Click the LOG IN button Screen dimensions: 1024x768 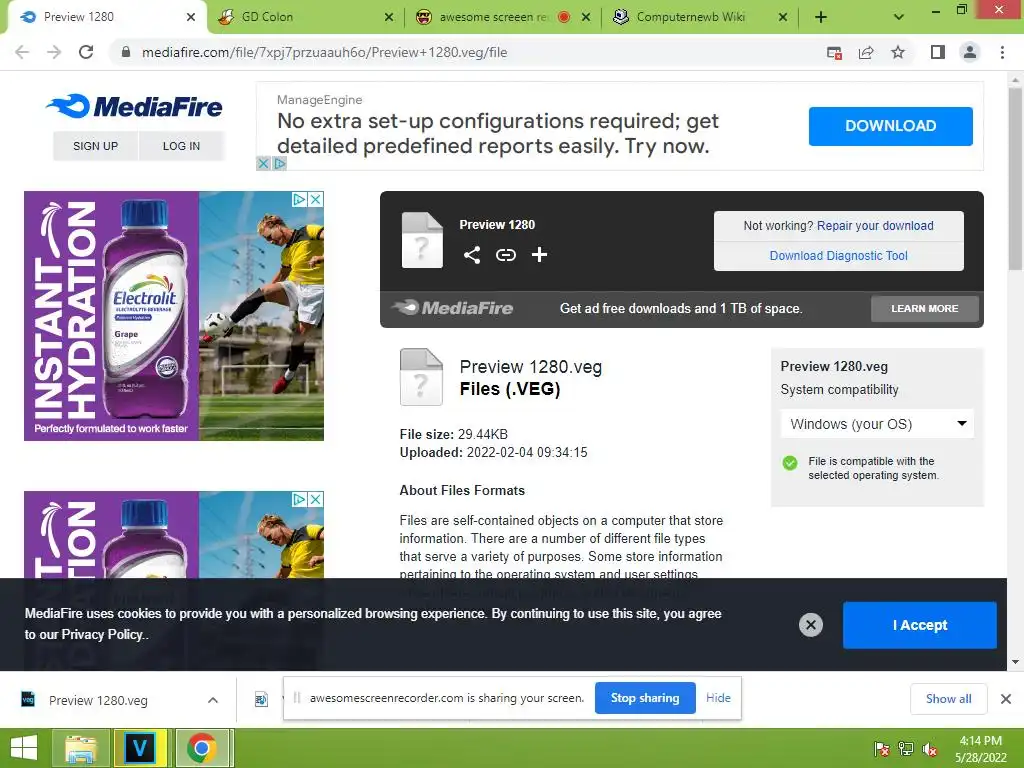tap(182, 146)
